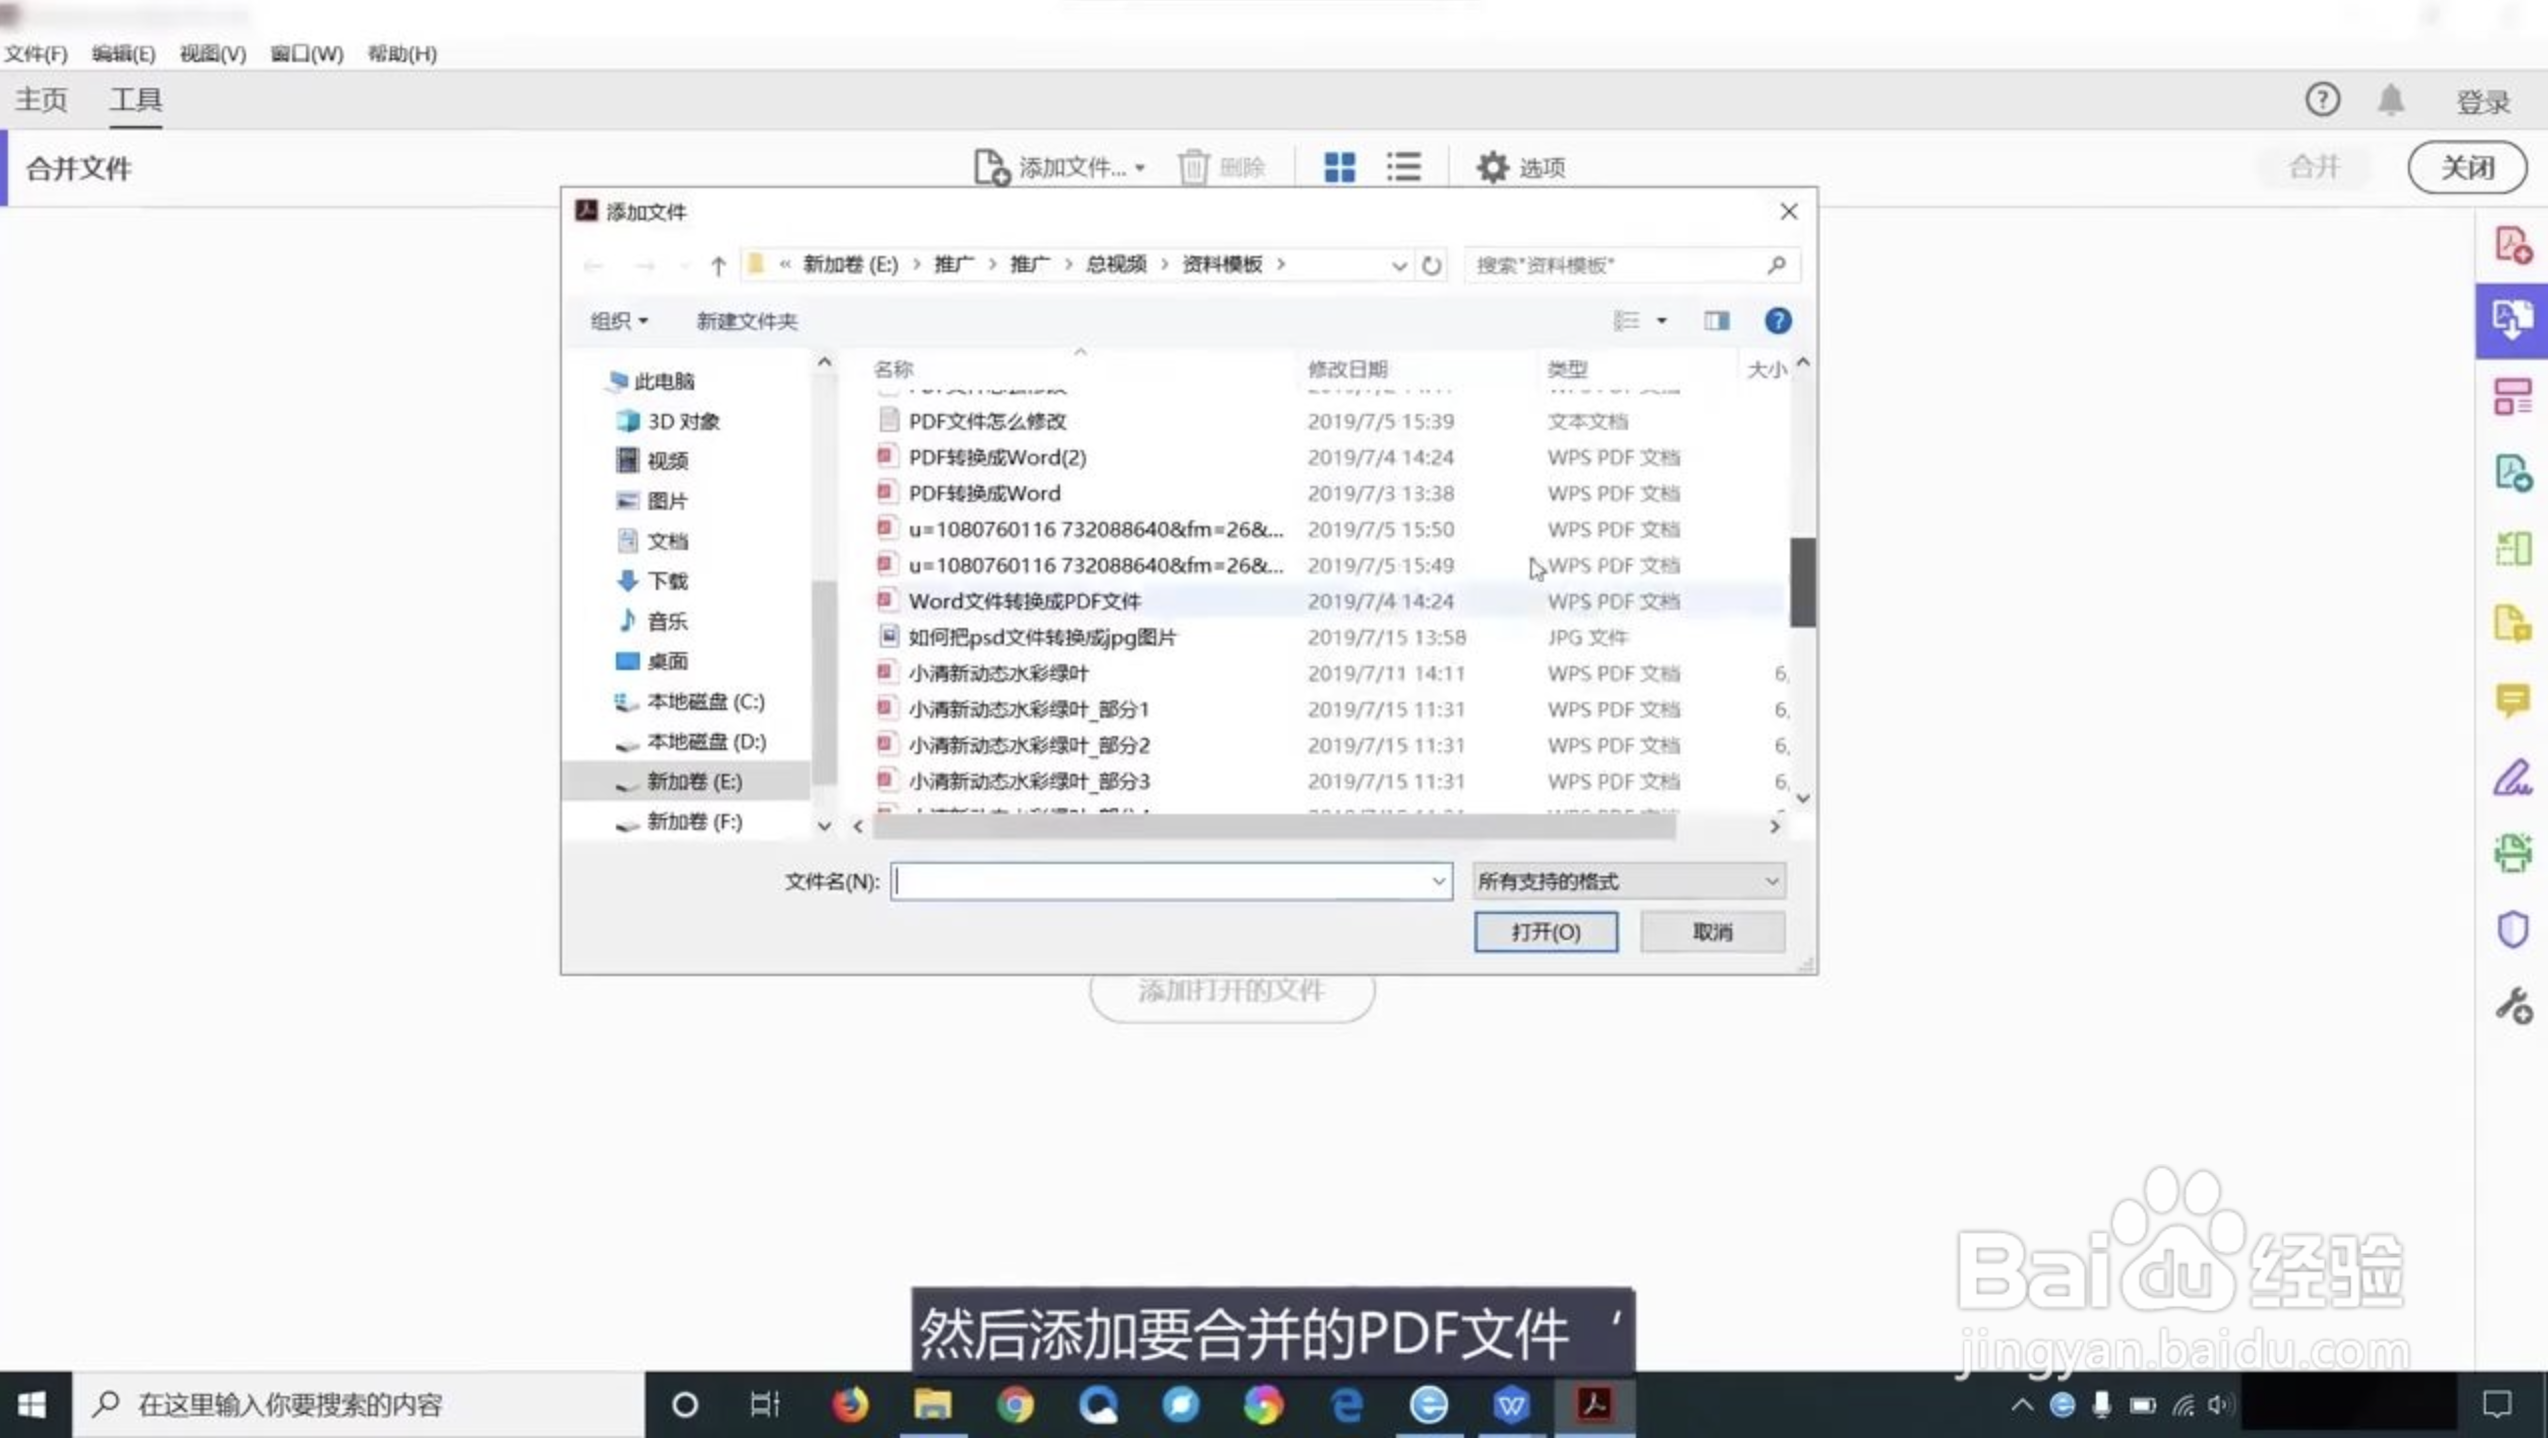Screen dimensions: 2548x1438
Task: Open more tools via wrench icon
Action: click(x=2513, y=1005)
